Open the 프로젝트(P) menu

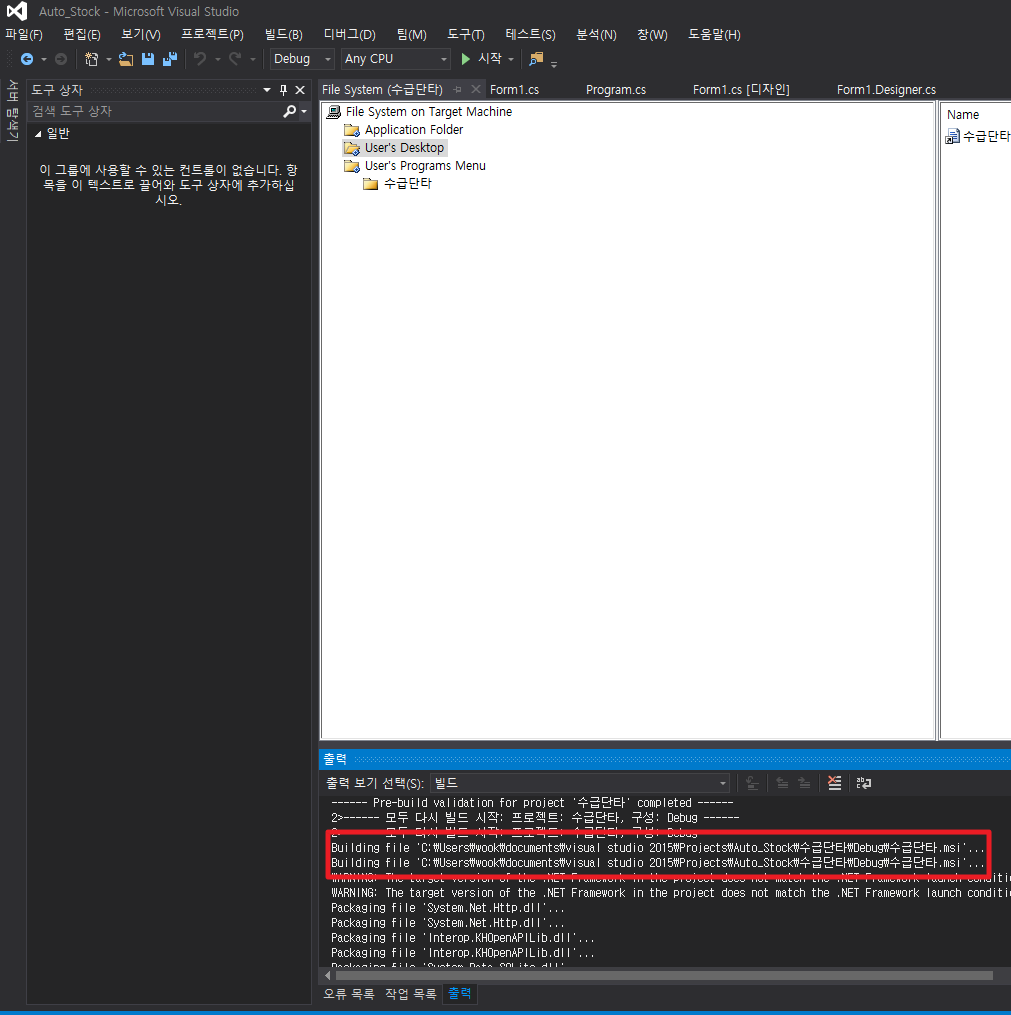[212, 35]
